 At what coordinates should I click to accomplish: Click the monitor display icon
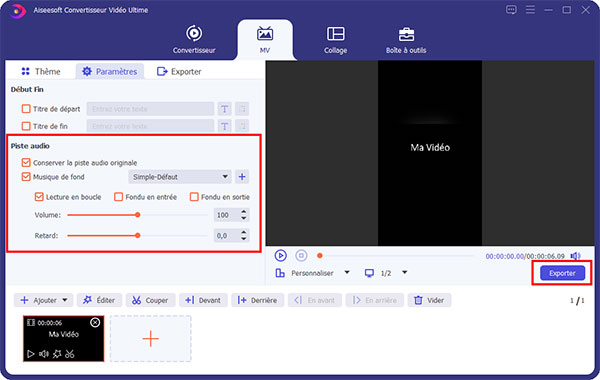point(369,273)
